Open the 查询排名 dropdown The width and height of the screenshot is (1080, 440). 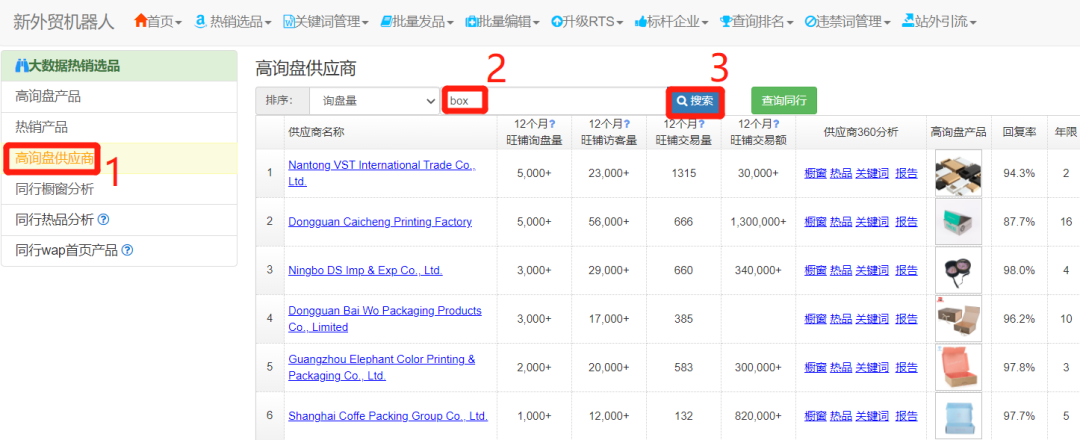pos(757,22)
